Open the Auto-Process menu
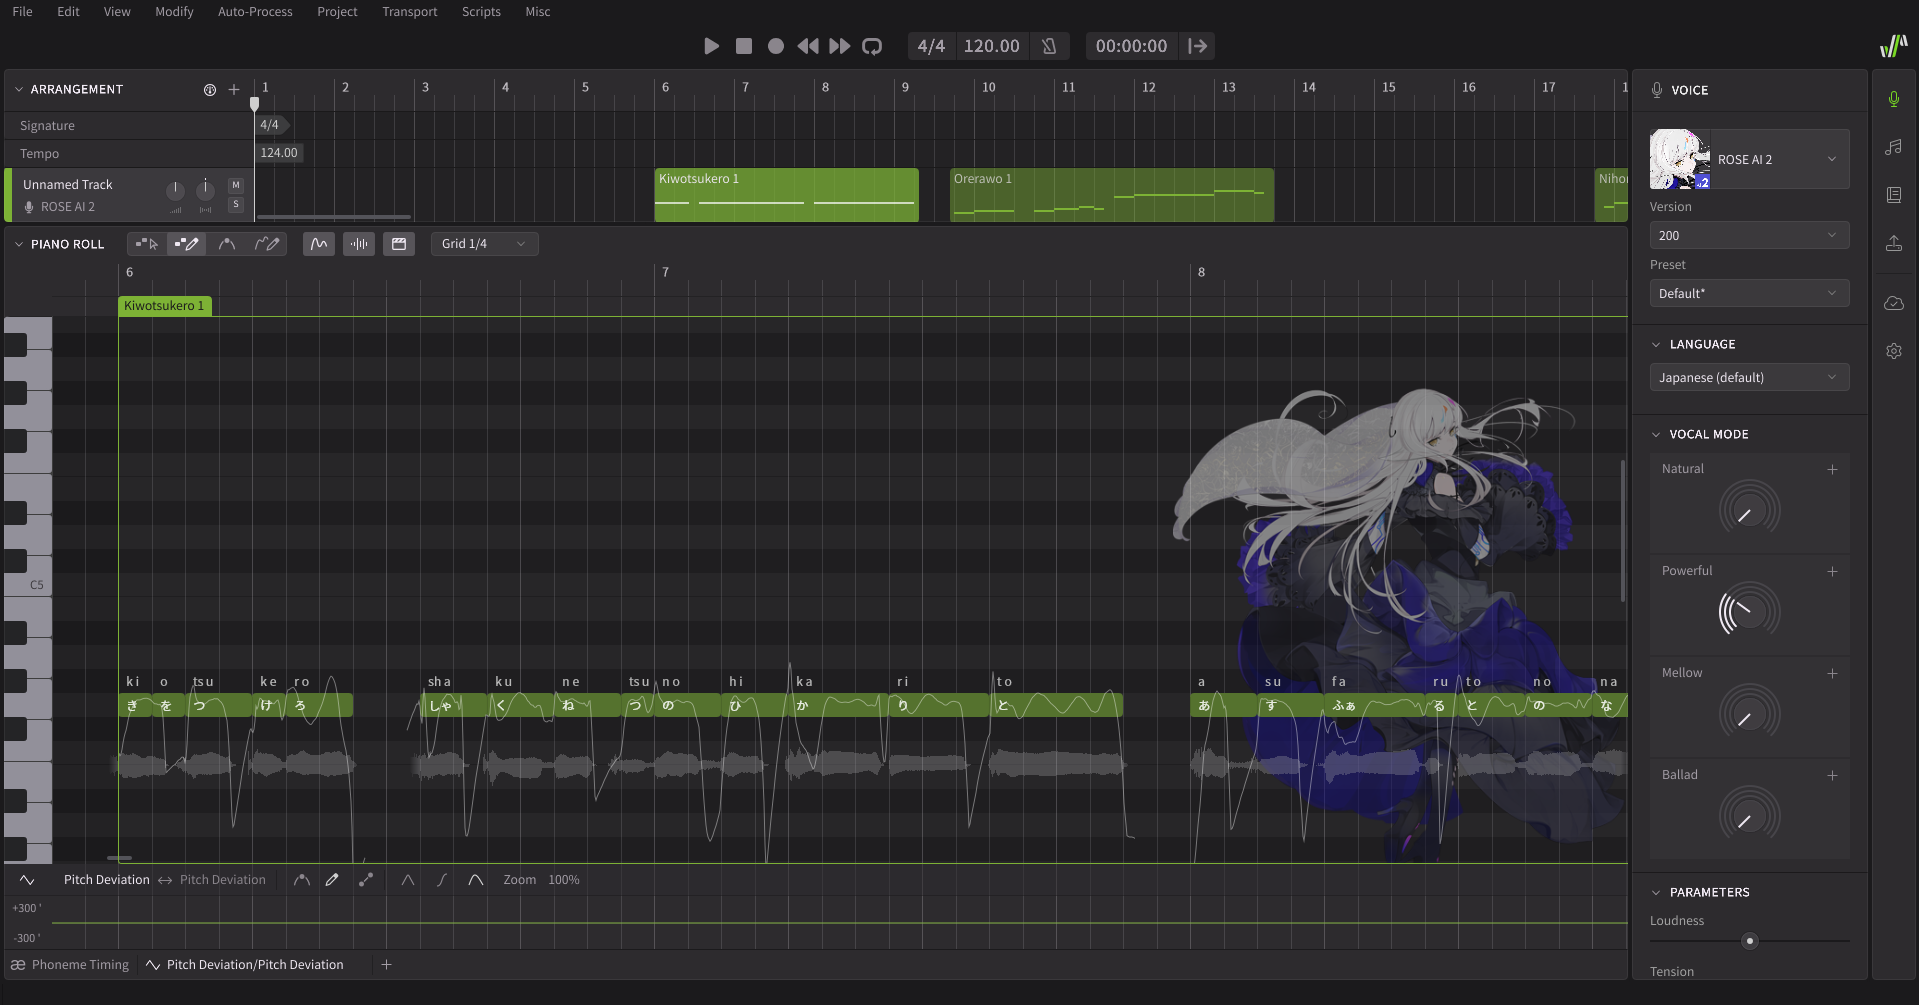The width and height of the screenshot is (1919, 1005). click(255, 12)
